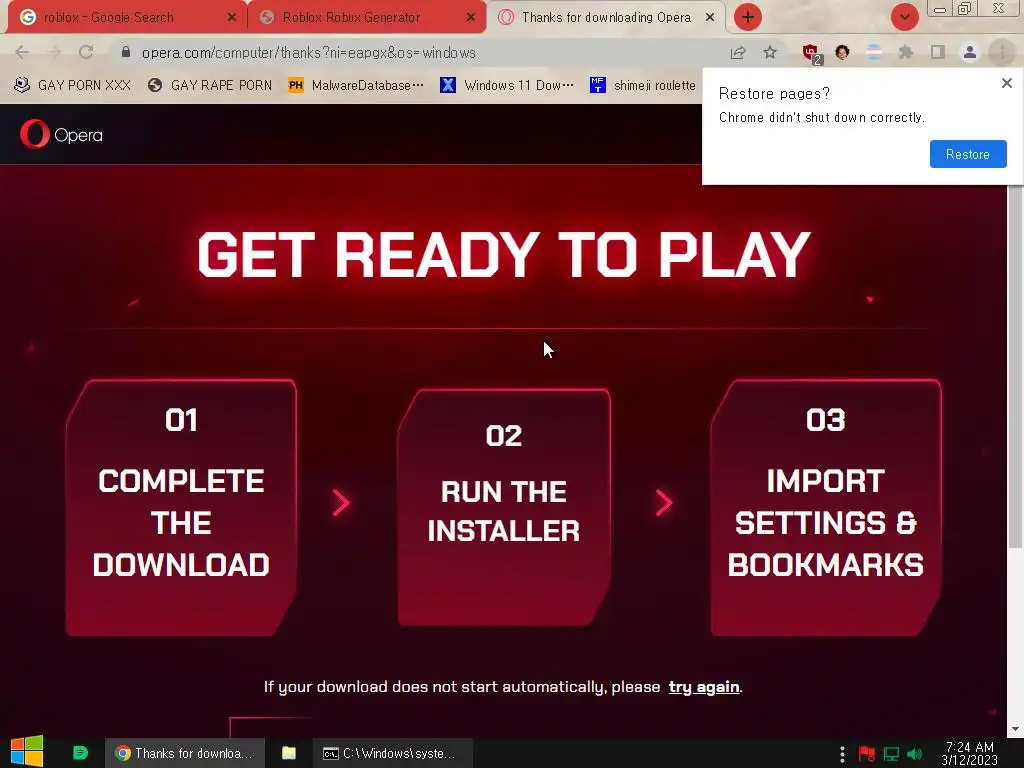1024x768 pixels.
Task: Close the Restore pages popup
Action: coord(1006,83)
